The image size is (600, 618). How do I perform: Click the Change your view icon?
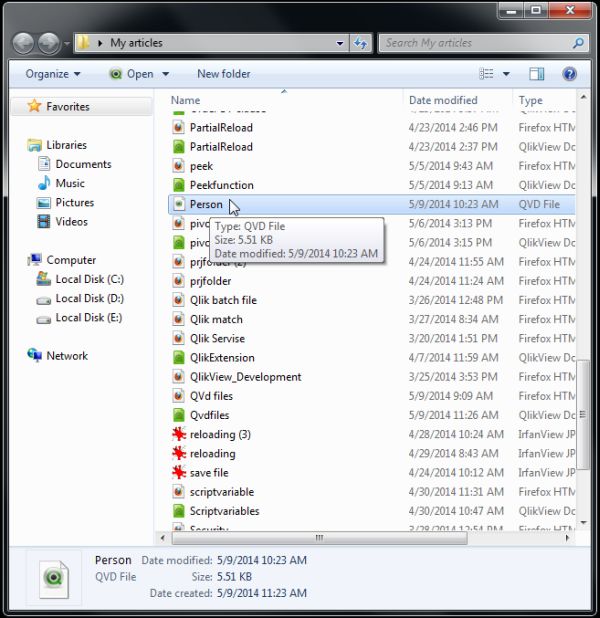click(486, 74)
